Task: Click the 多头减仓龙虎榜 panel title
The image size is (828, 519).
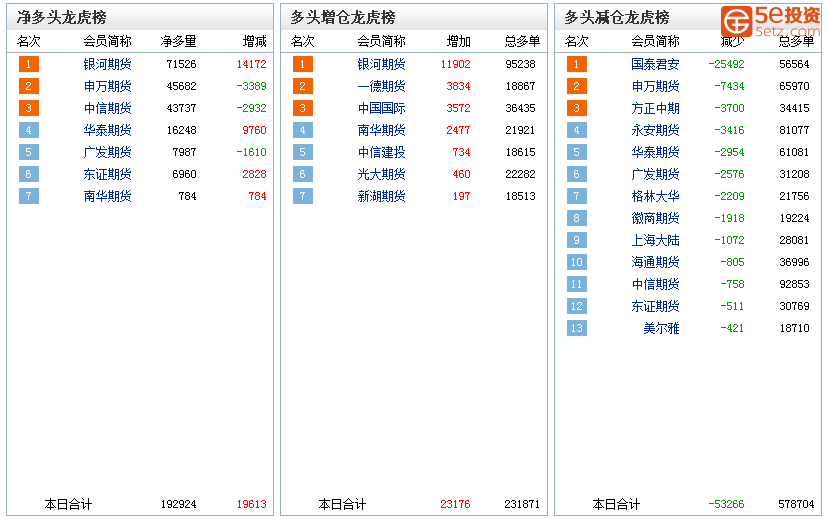Action: (617, 17)
